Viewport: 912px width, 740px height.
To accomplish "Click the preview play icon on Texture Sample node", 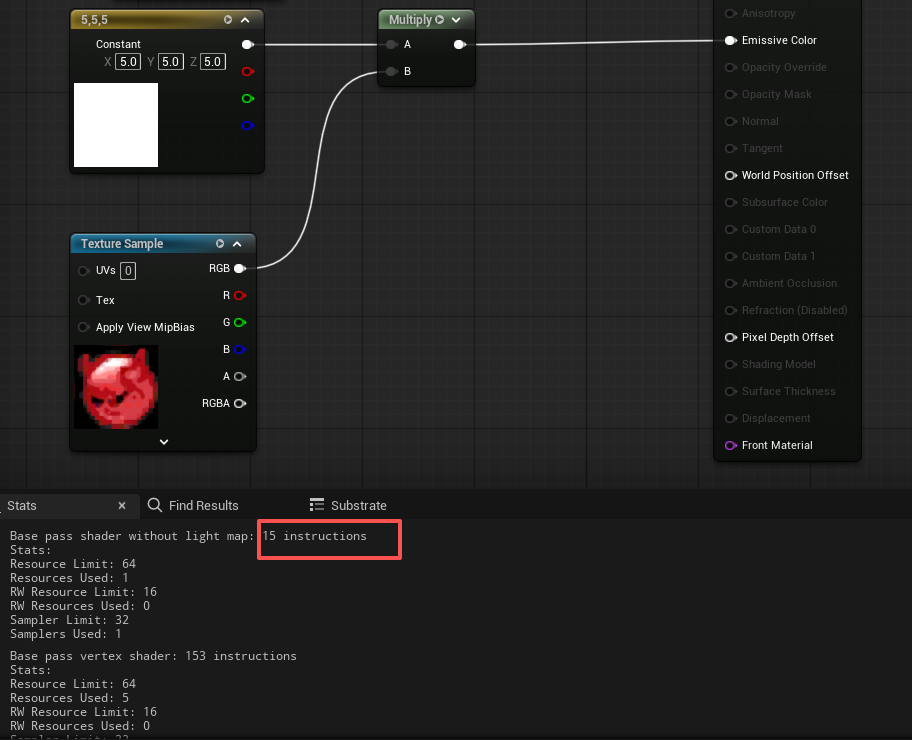I will coord(220,244).
